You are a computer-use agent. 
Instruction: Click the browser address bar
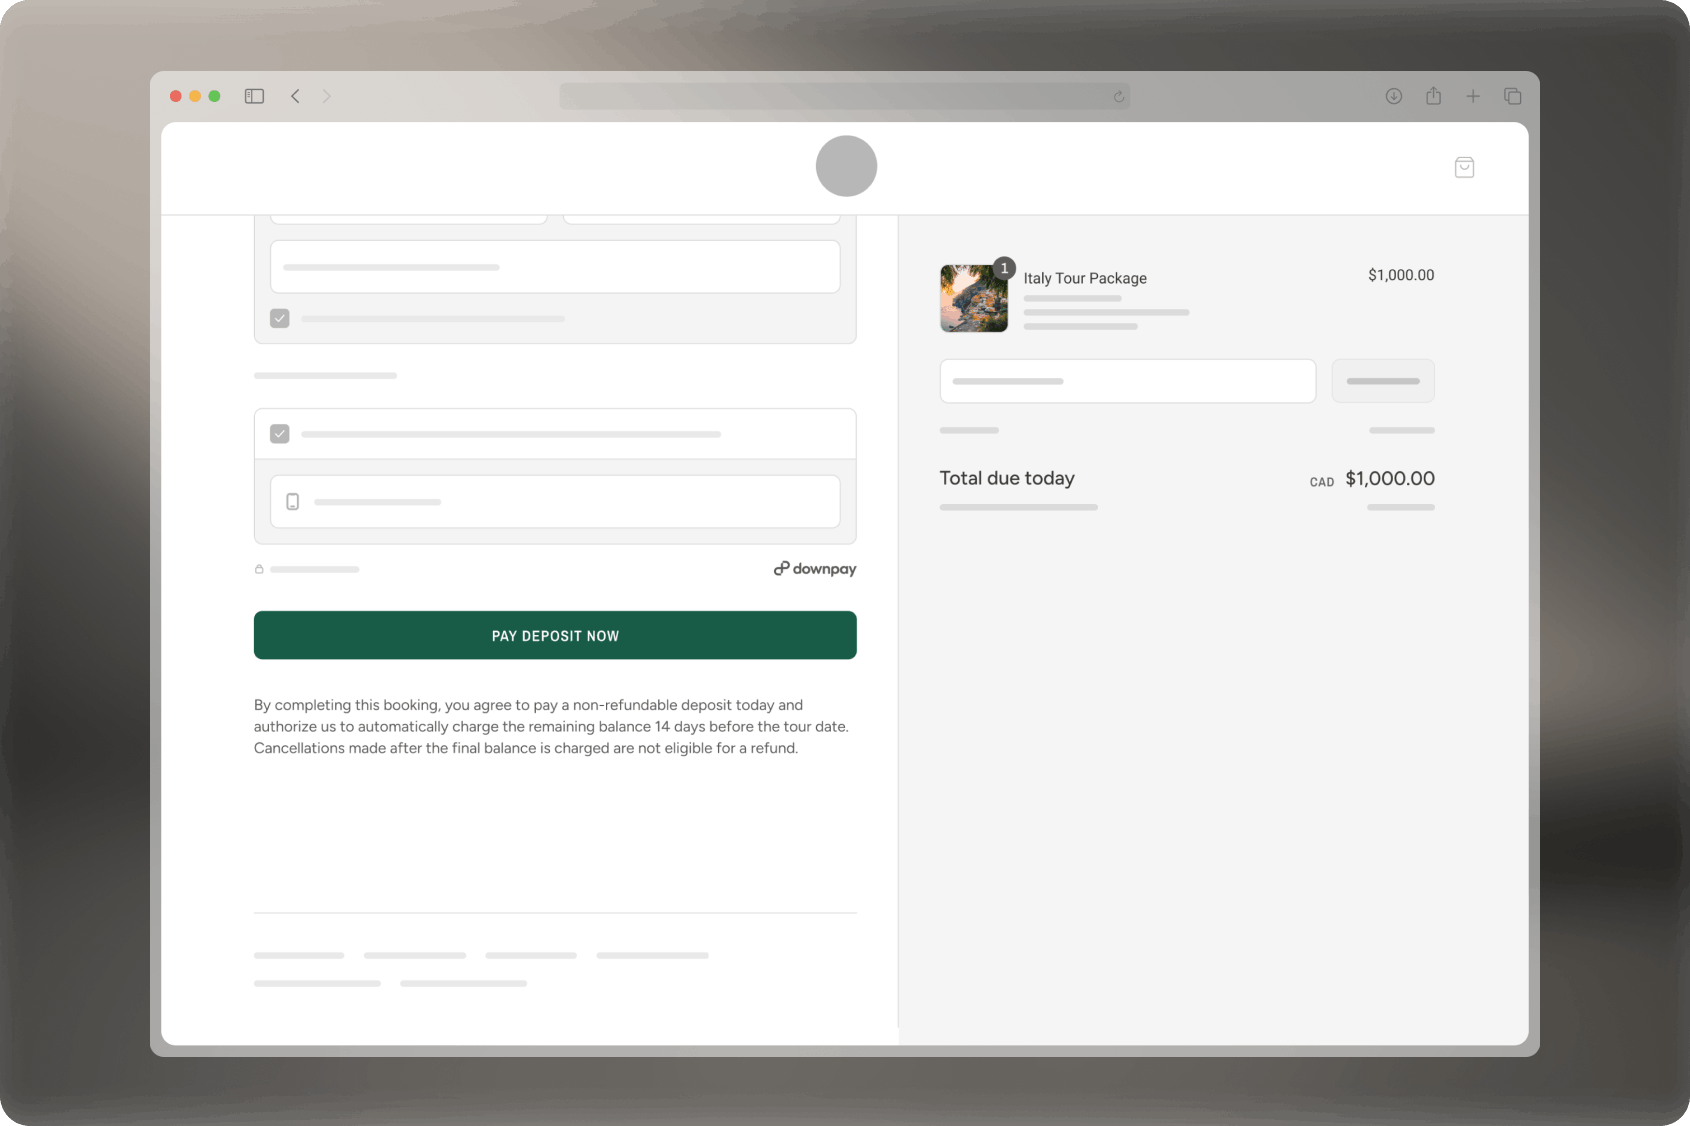(845, 96)
